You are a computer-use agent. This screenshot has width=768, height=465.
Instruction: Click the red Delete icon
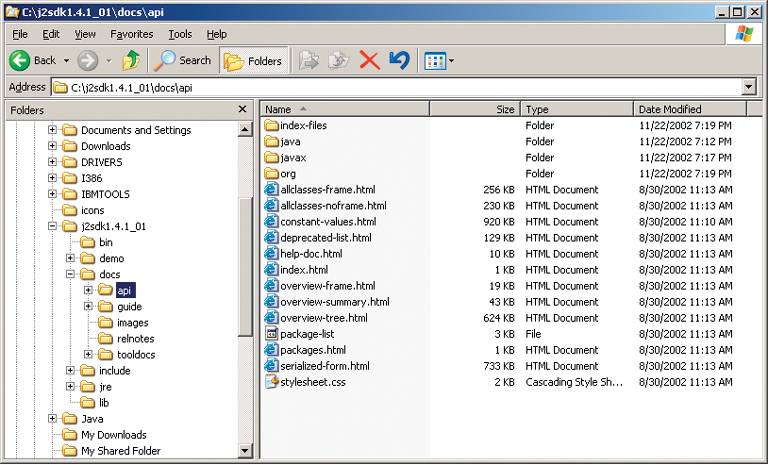369,60
